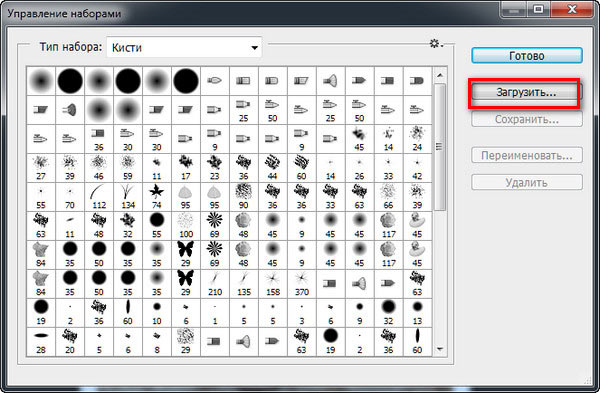The height and width of the screenshot is (393, 600).
Task: Select the dune grass brush labeled 134
Action: [128, 197]
